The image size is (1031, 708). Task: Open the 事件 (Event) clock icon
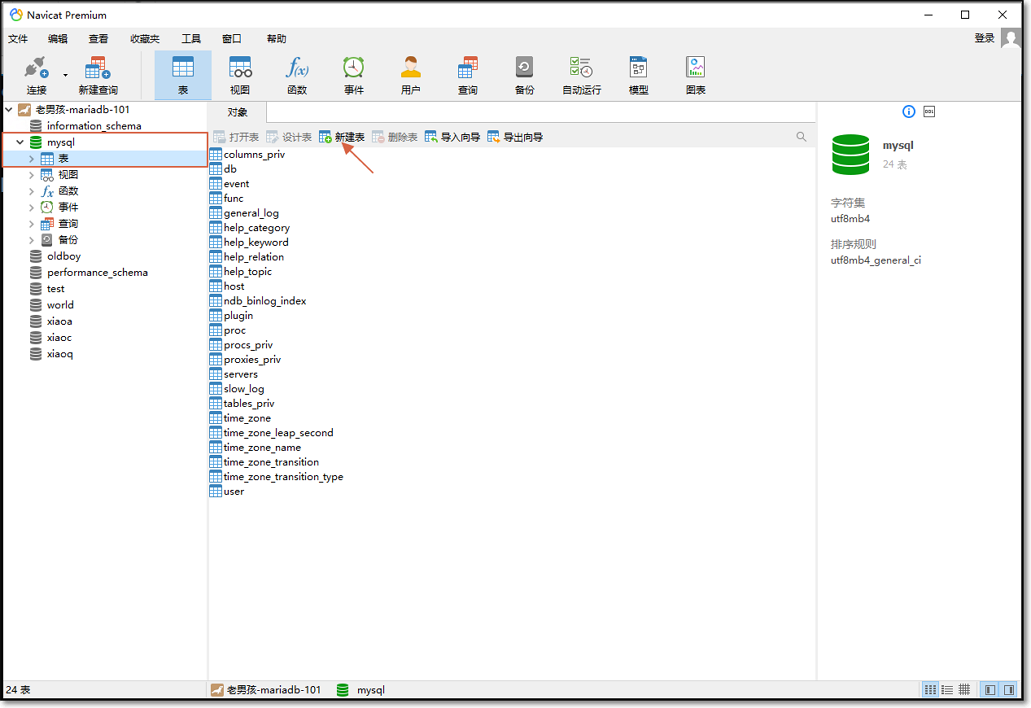(x=354, y=75)
